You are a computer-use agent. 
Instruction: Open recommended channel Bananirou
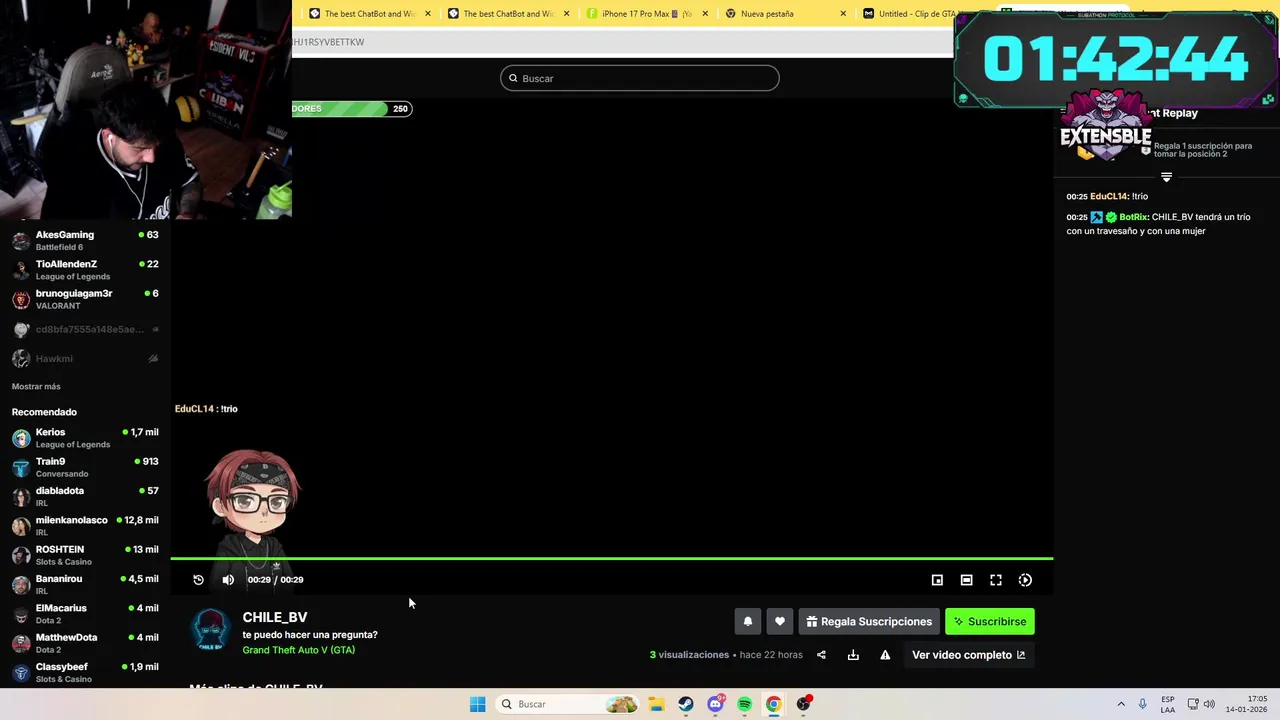click(x=85, y=584)
